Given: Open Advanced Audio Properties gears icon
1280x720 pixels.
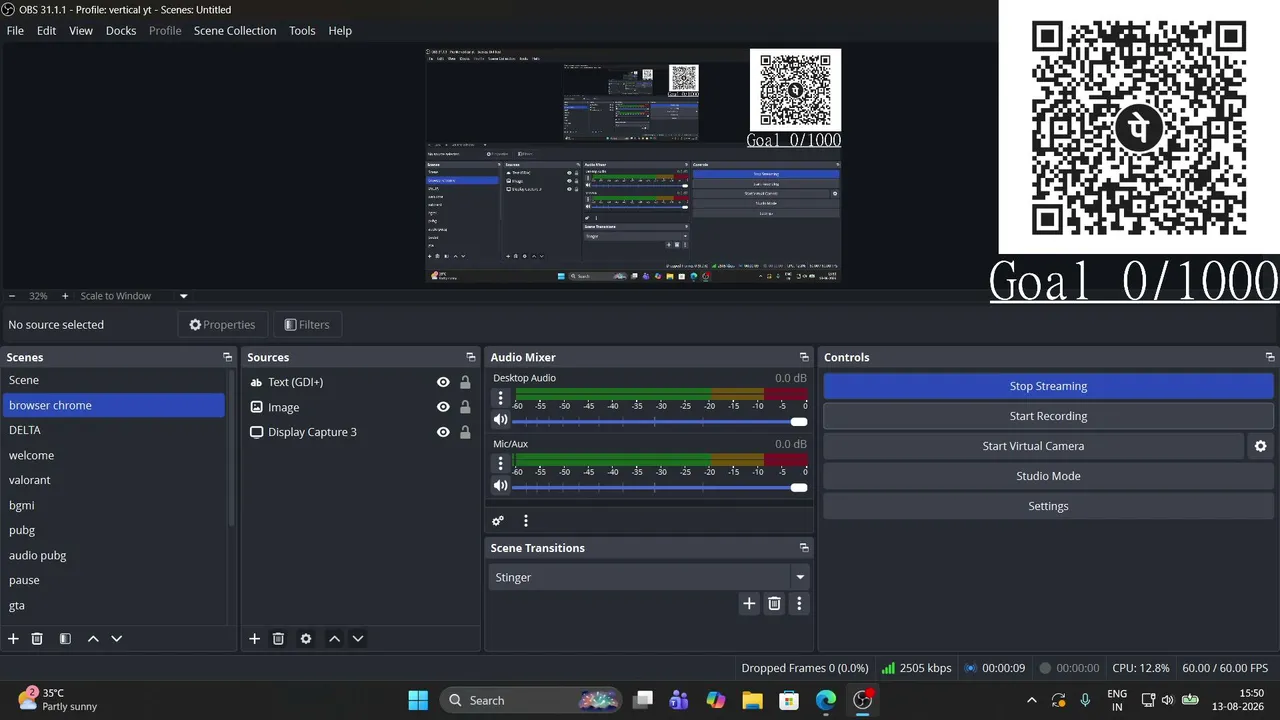Looking at the screenshot, I should 498,521.
